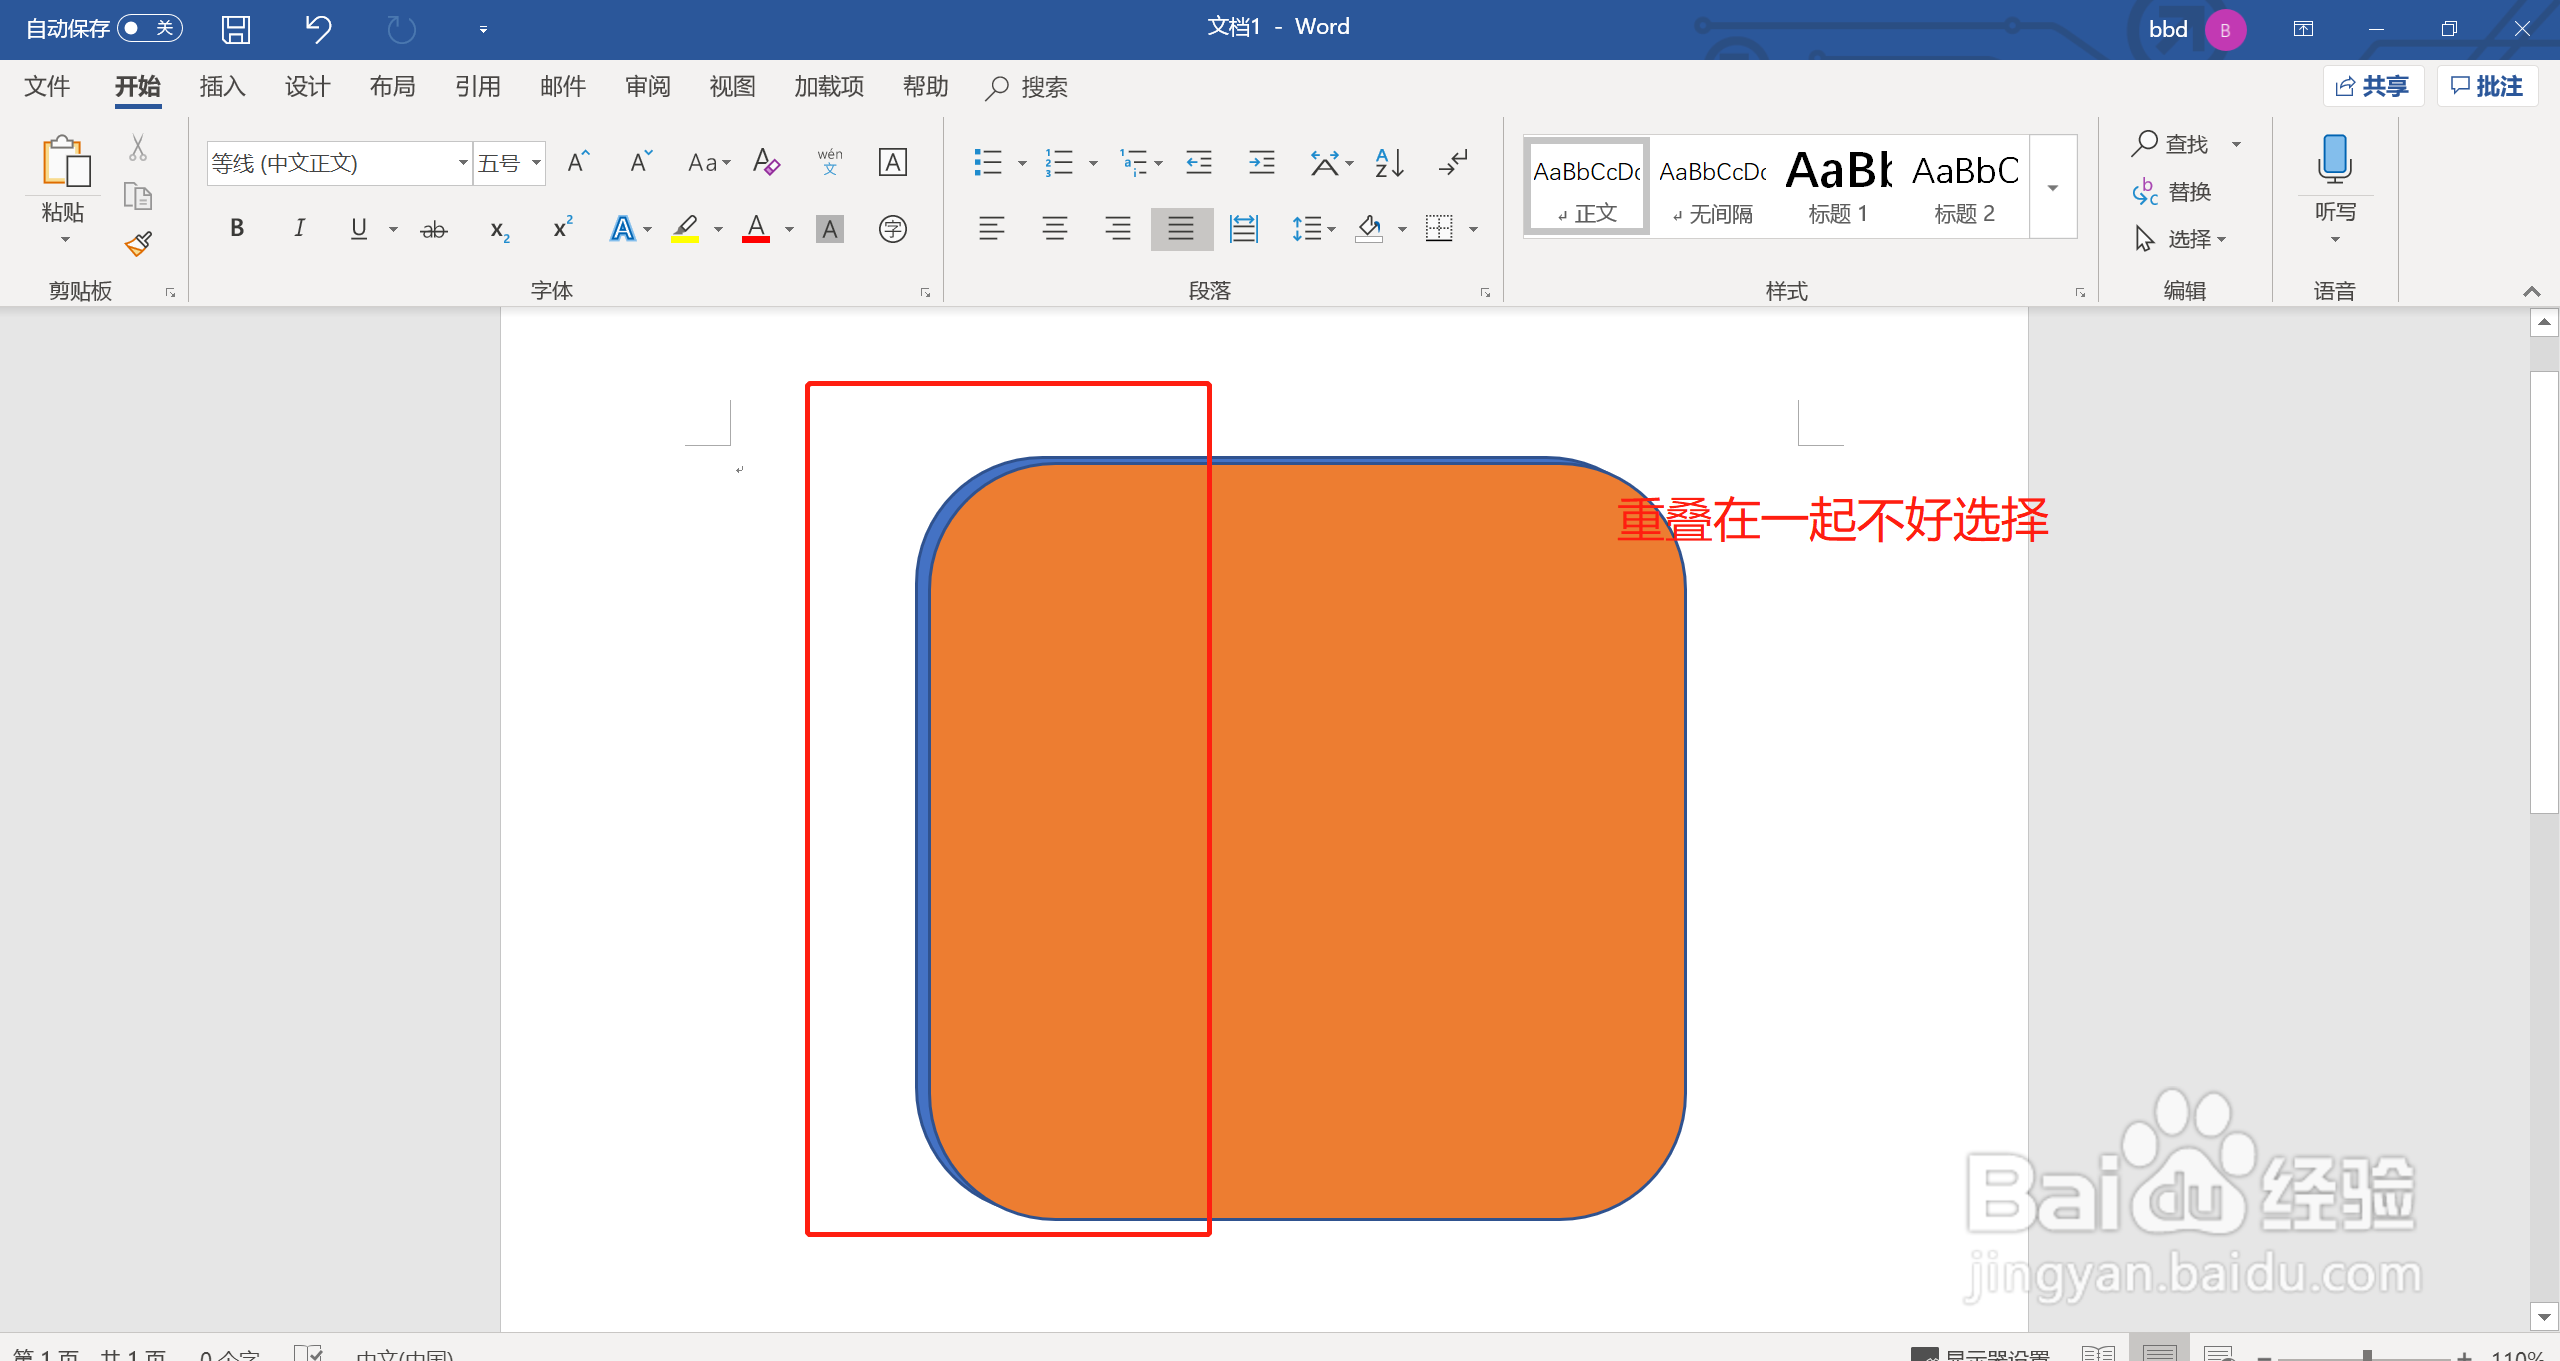Toggle bulleted list button
Image resolution: width=2560 pixels, height=1361 pixels.
(988, 162)
